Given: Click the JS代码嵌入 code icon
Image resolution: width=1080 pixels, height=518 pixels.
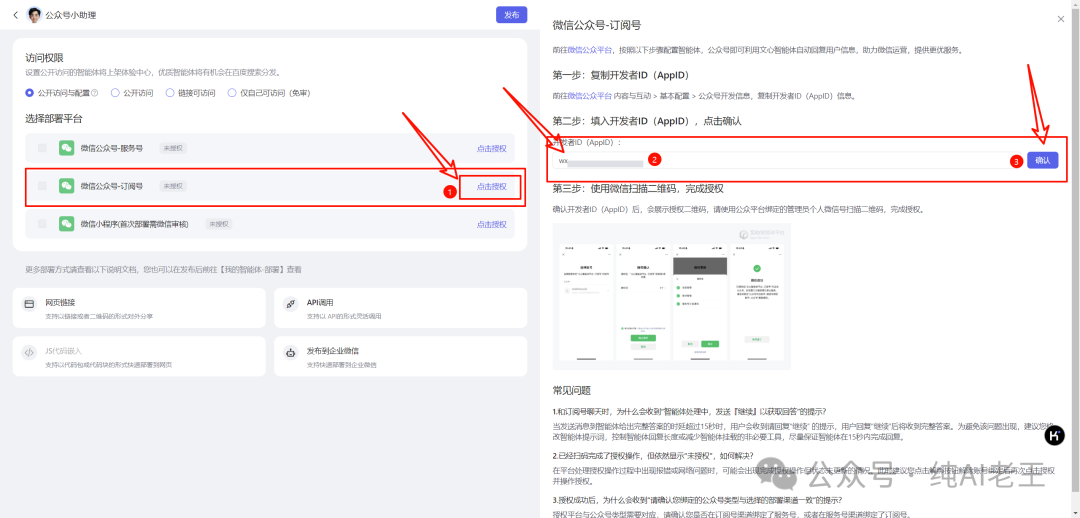Looking at the screenshot, I should click(x=29, y=352).
